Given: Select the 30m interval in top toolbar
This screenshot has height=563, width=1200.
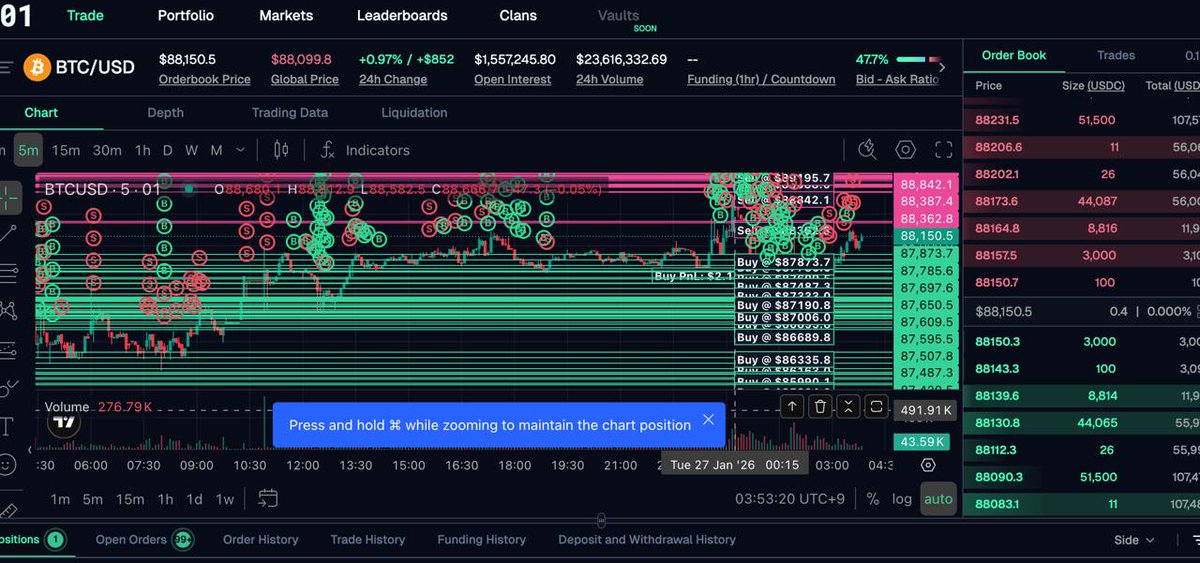Looking at the screenshot, I should point(107,150).
